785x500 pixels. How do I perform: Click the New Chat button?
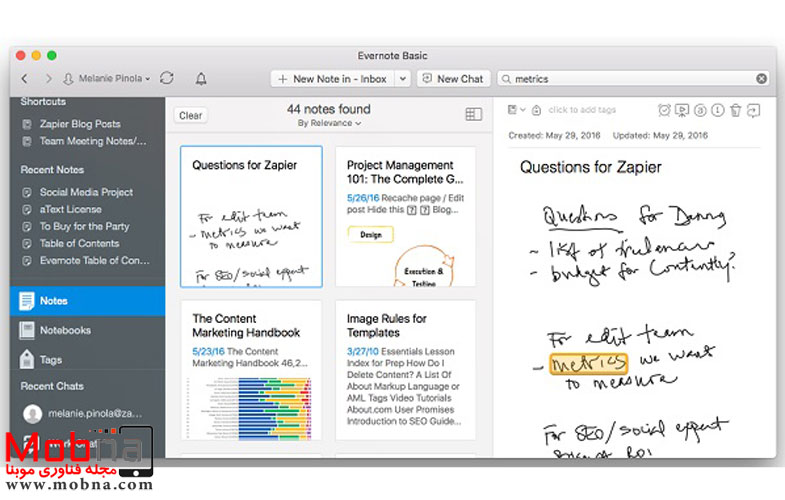pyautogui.click(x=453, y=78)
